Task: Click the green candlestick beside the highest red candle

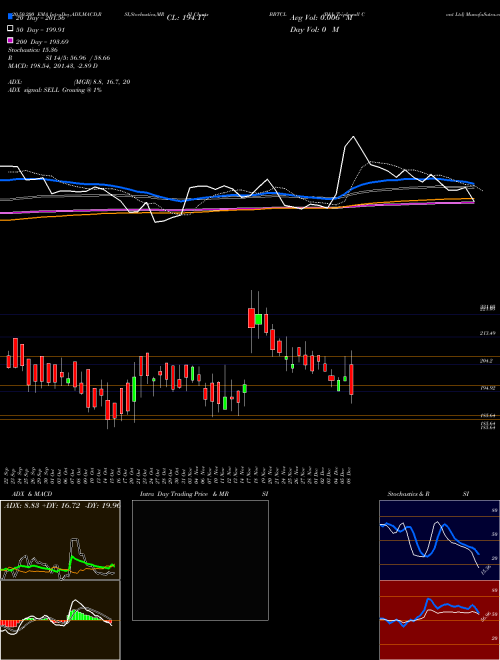Action: 258,319
